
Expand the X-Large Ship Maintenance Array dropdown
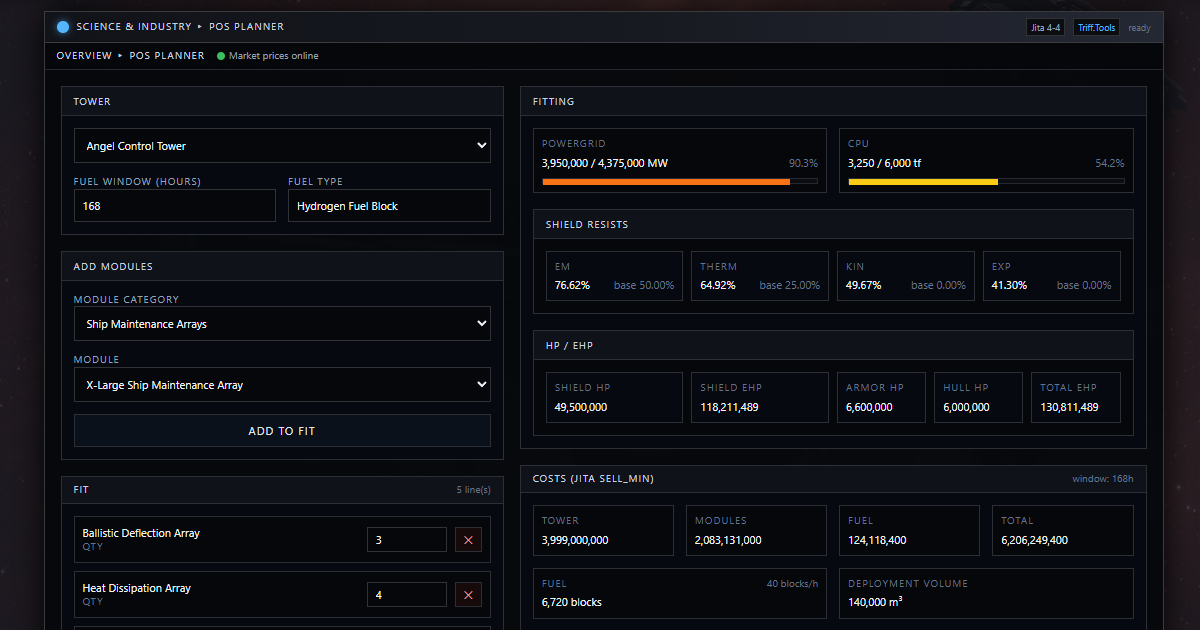coord(282,385)
